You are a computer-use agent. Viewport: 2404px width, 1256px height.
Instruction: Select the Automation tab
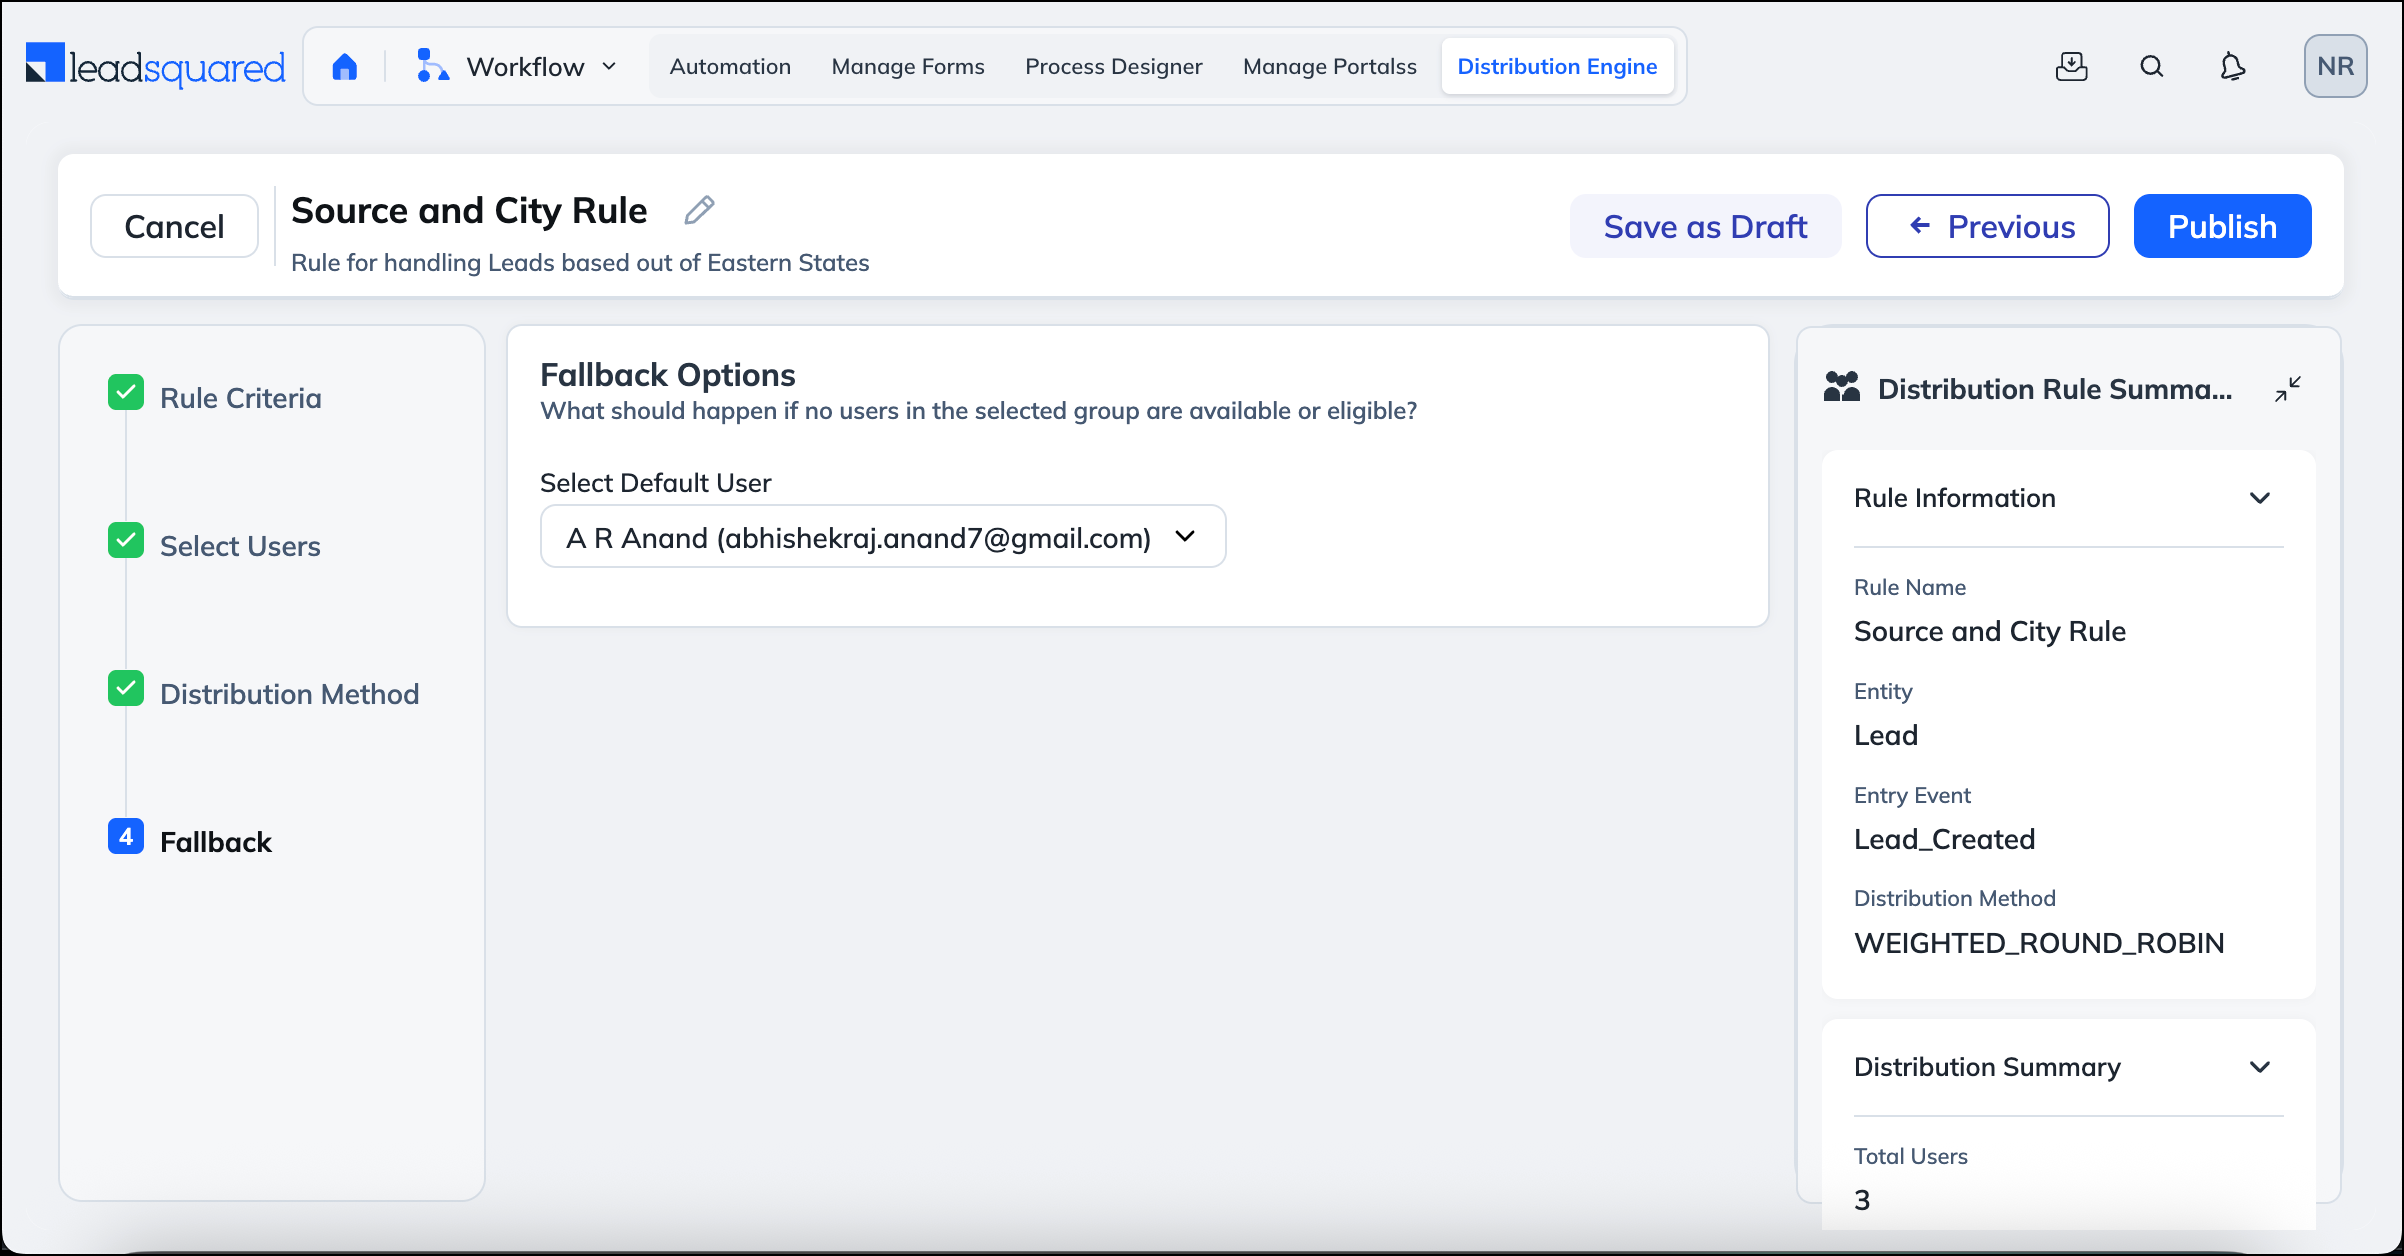click(x=729, y=66)
